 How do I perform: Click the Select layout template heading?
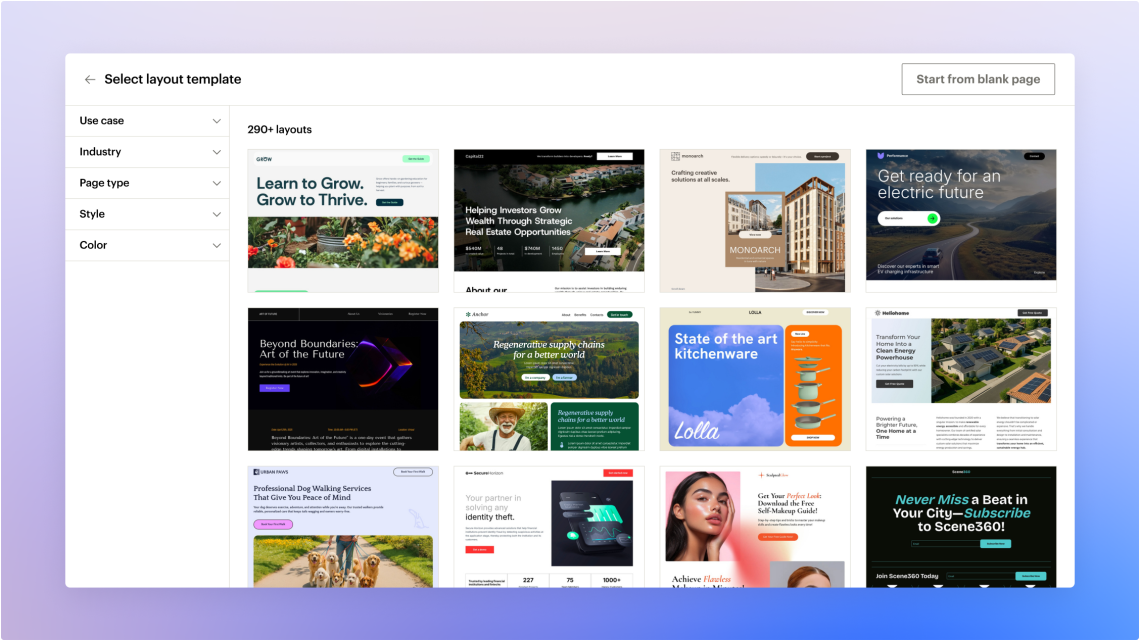[173, 80]
